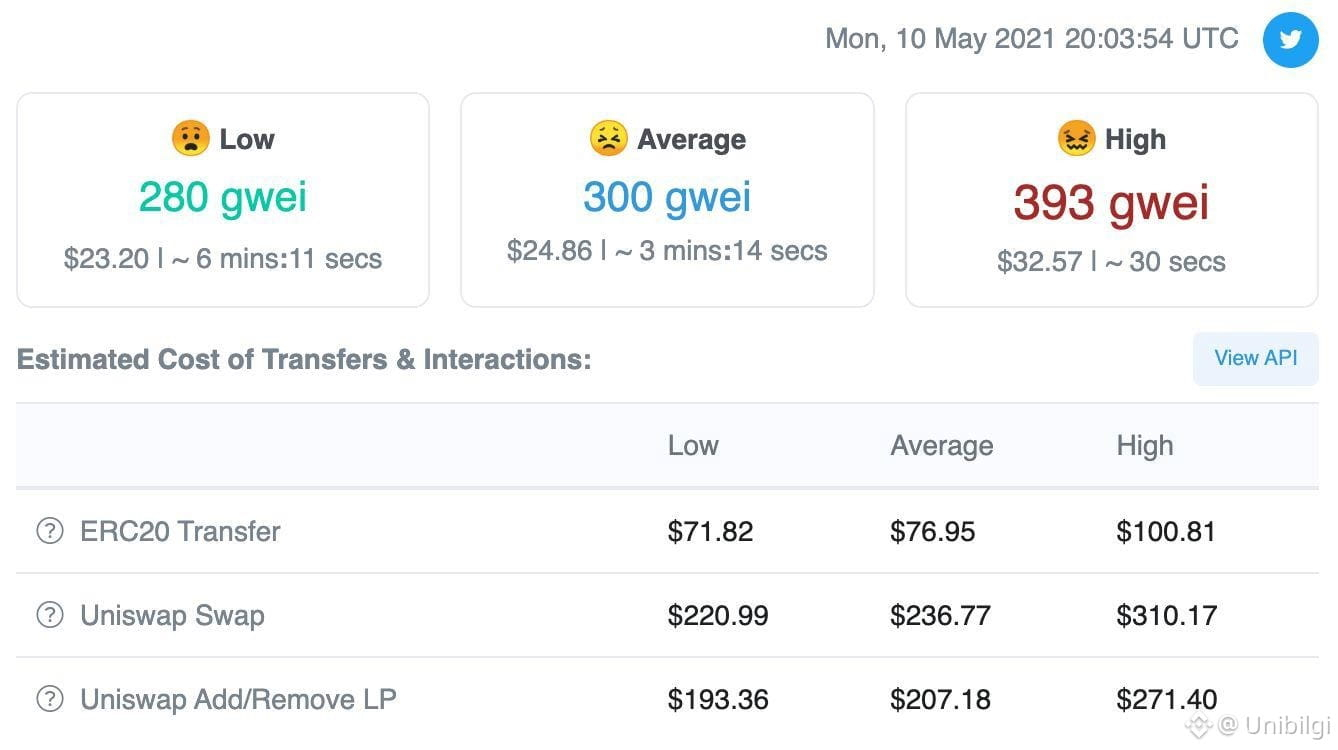Select the High 393 gwei card

[1112, 200]
